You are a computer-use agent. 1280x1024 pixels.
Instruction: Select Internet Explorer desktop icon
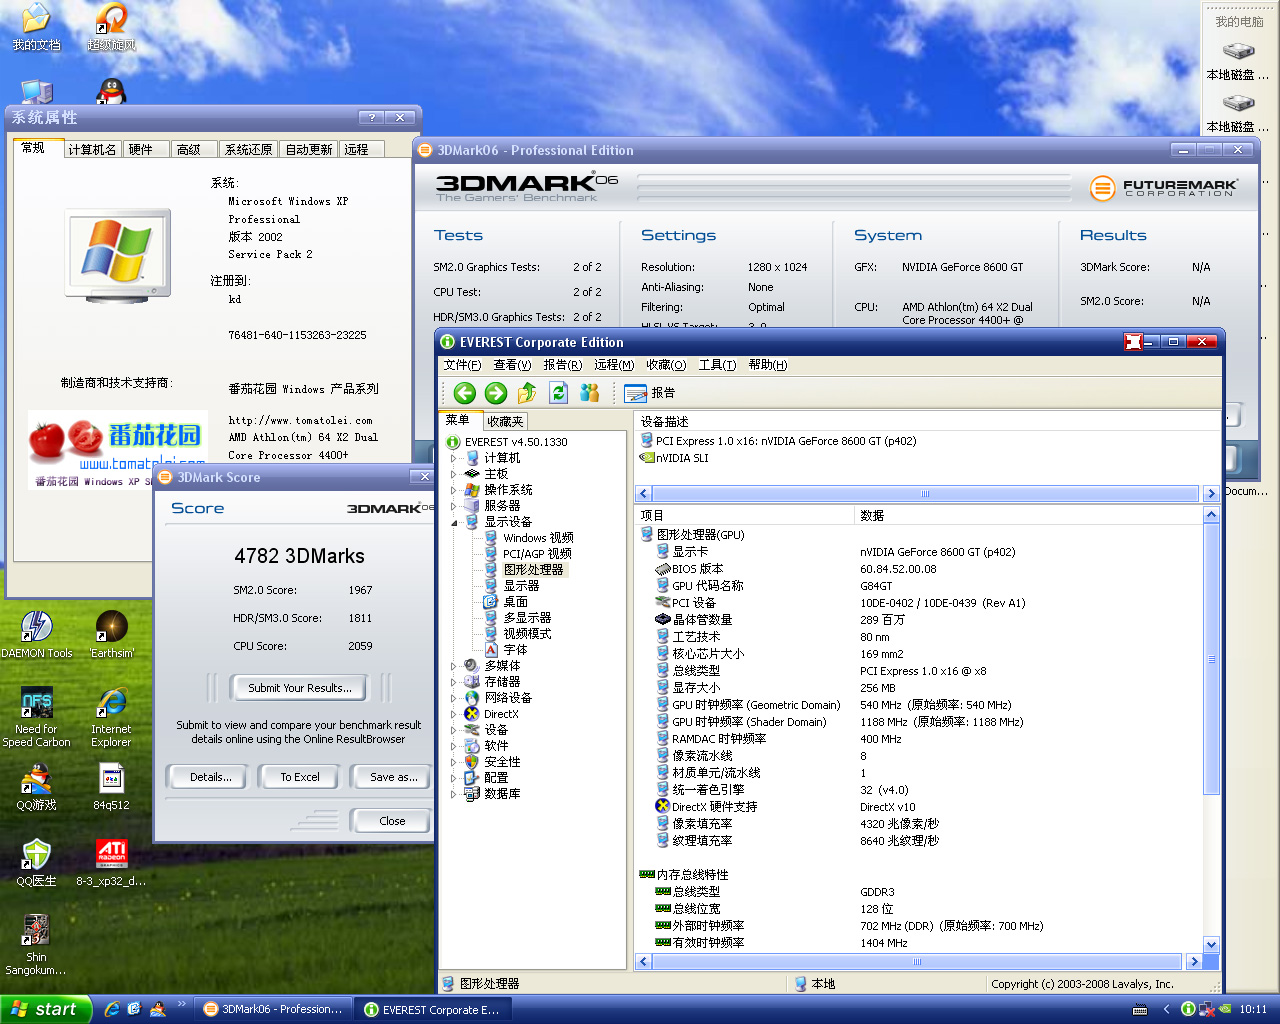(111, 717)
